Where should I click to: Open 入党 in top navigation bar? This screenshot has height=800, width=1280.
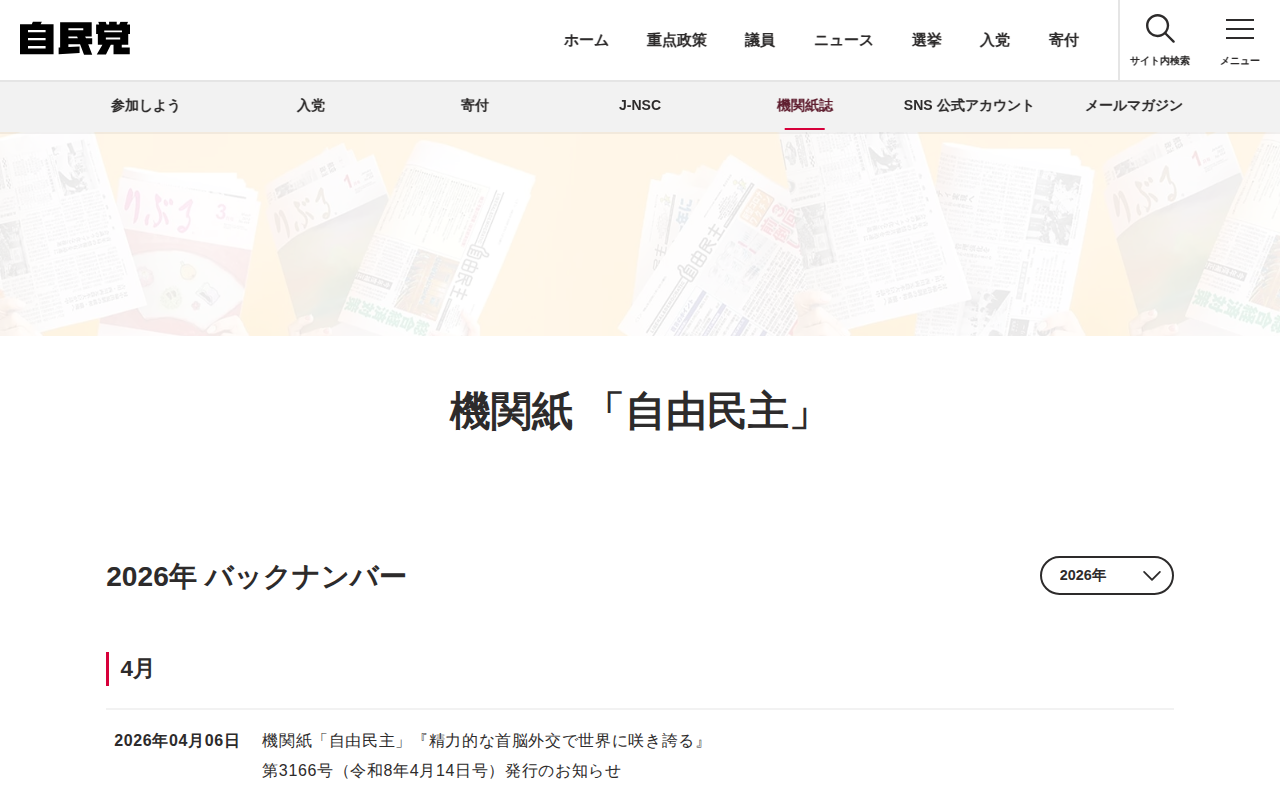point(995,40)
